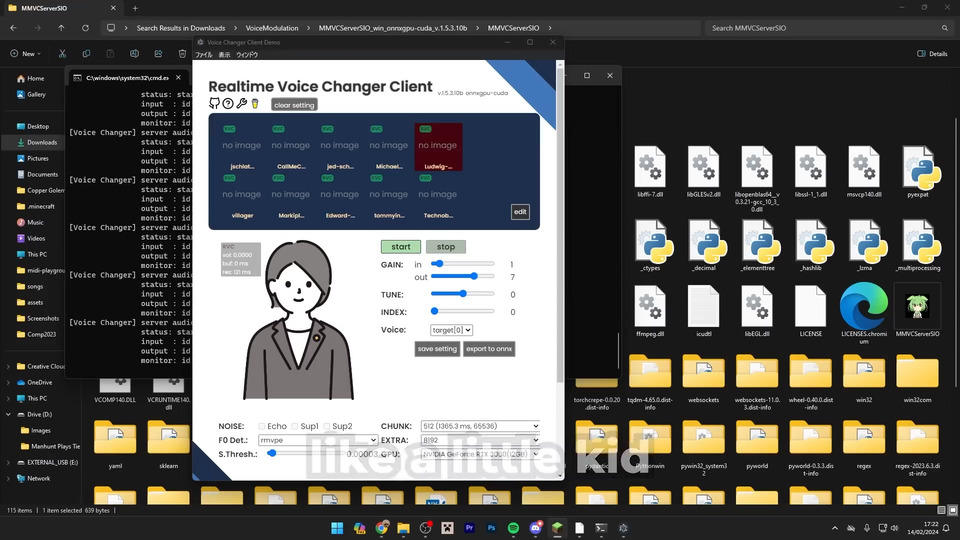Adjust the TUNE slider
The width and height of the screenshot is (960, 540).
coord(462,294)
